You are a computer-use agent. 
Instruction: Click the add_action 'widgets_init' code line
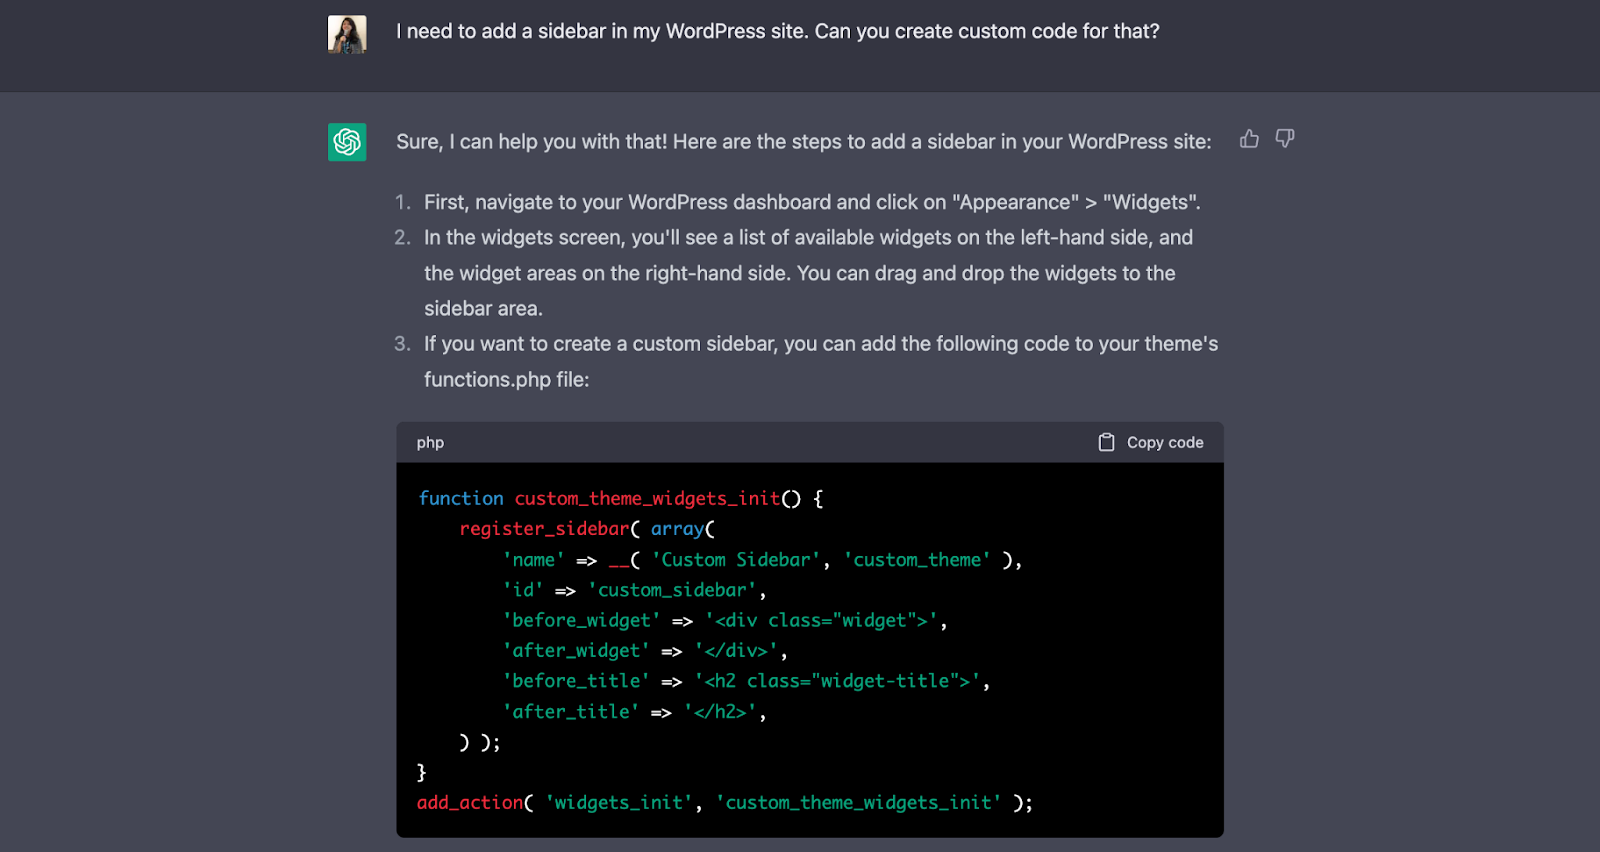pyautogui.click(x=725, y=803)
